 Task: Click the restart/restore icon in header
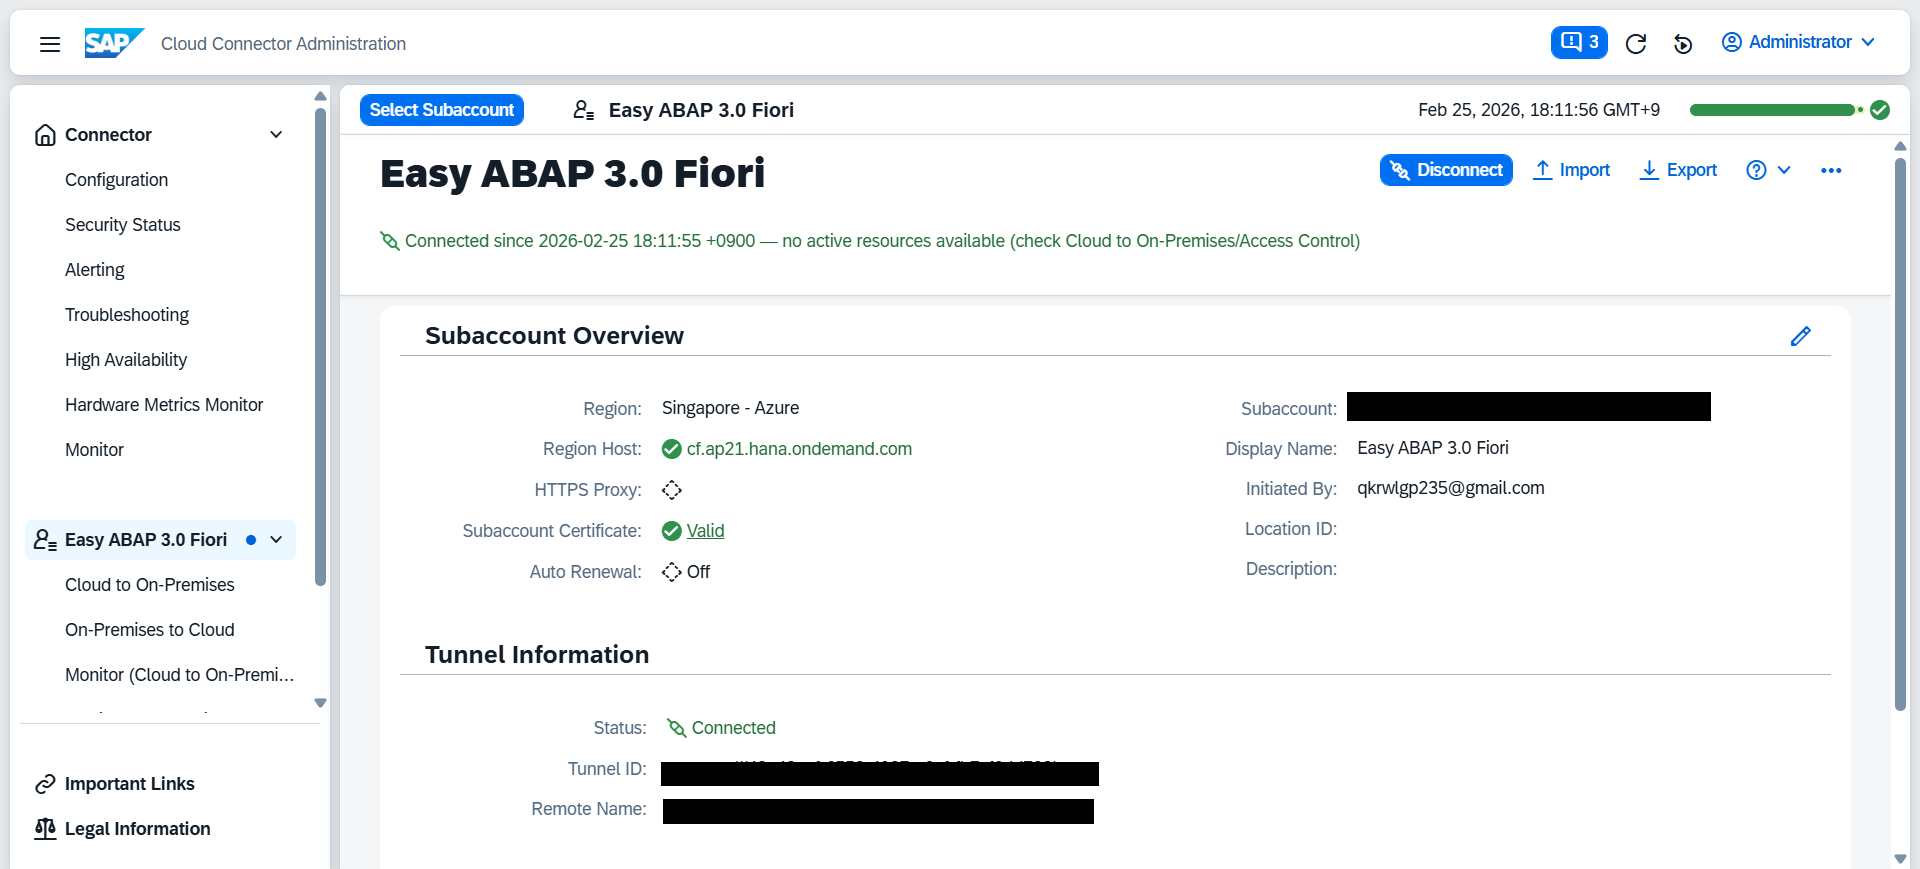click(1683, 43)
